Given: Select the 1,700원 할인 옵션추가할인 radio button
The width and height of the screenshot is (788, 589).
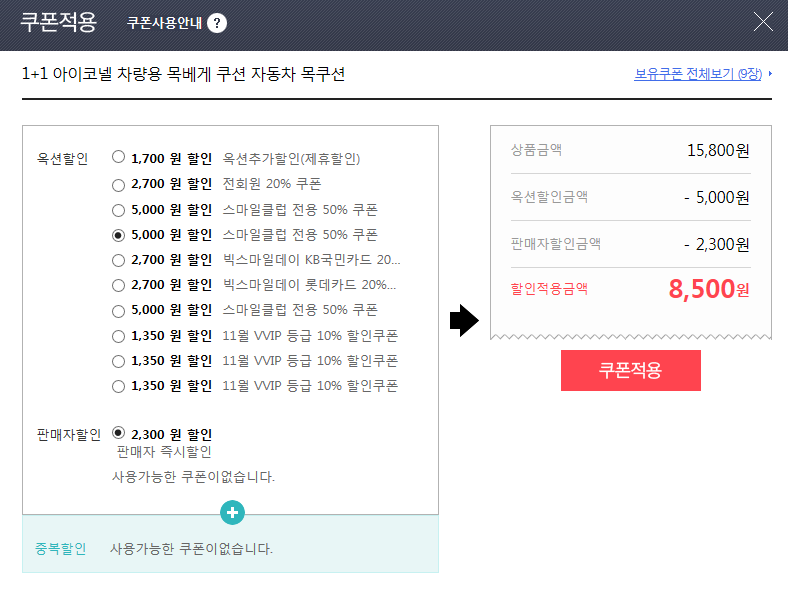Looking at the screenshot, I should 119,157.
